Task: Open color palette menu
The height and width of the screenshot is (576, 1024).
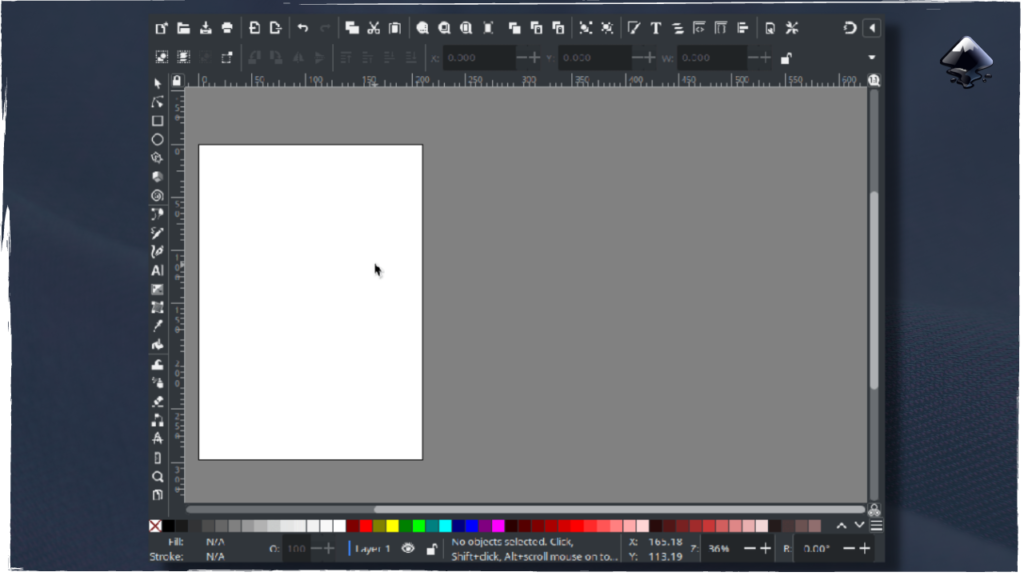Action: 877,526
